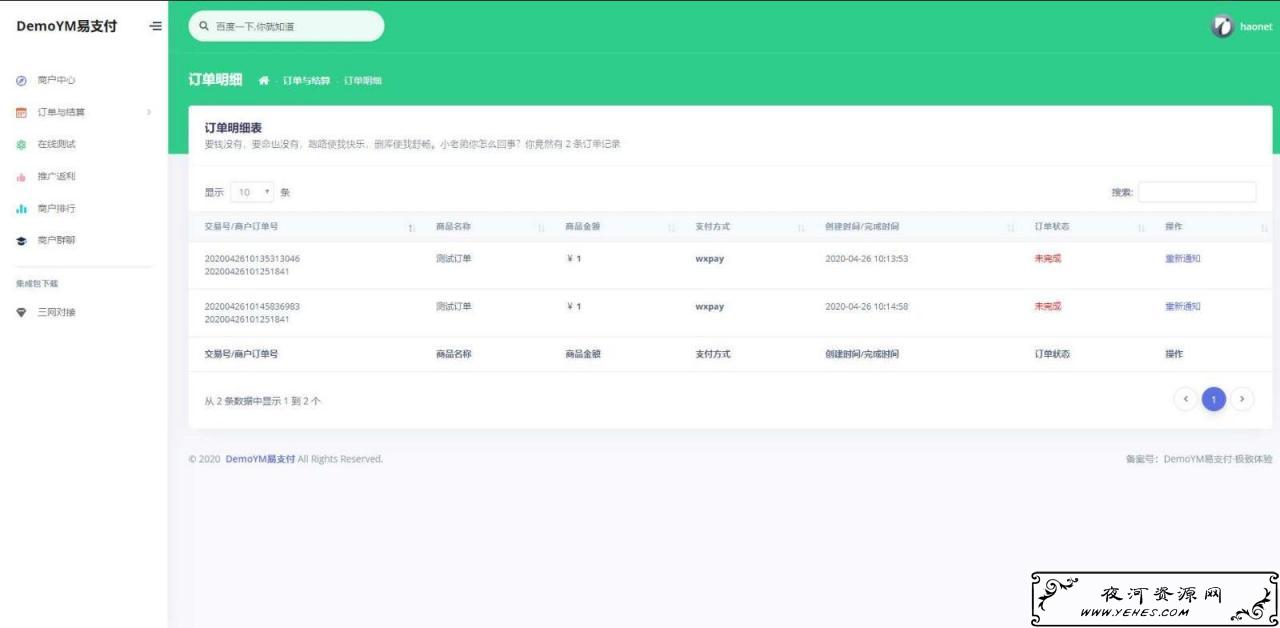Click transaction number 2020042610135313046

coord(252,259)
